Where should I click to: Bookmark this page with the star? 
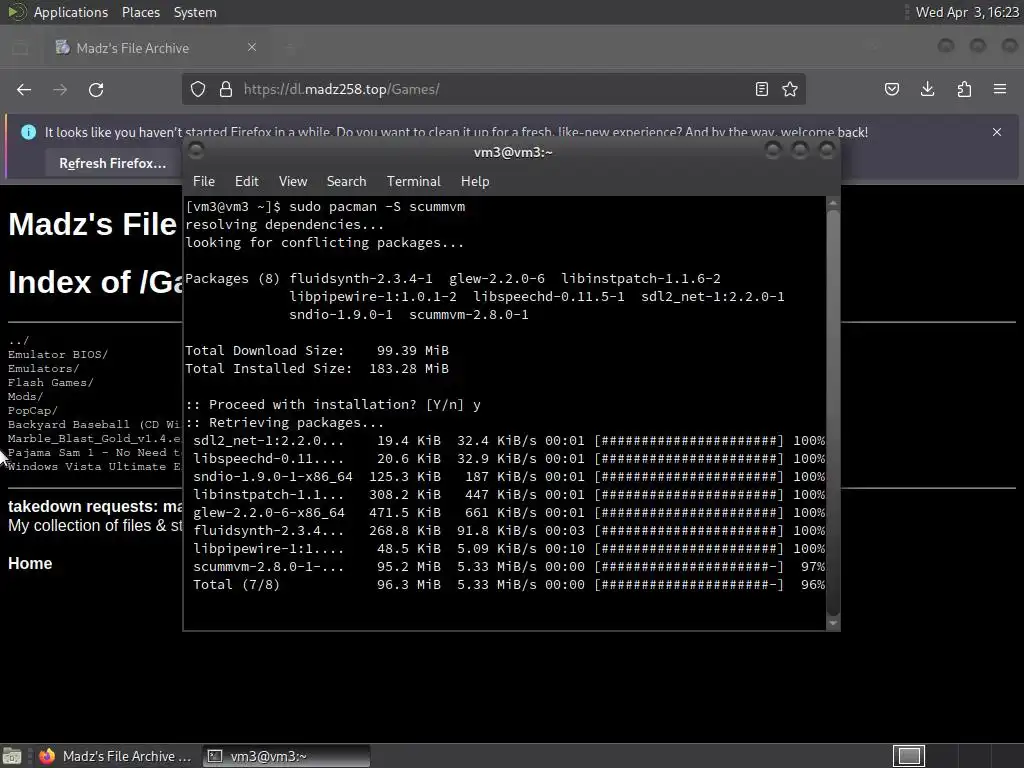(x=790, y=89)
